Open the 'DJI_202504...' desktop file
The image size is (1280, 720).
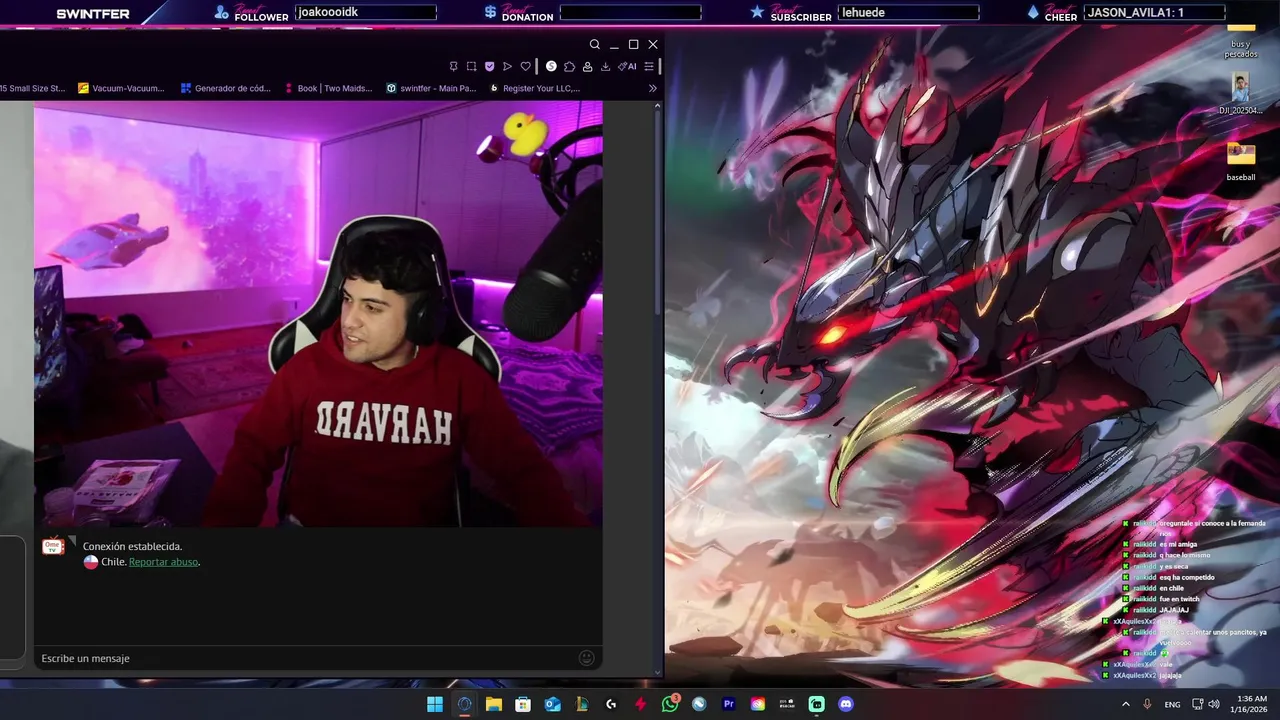pyautogui.click(x=1241, y=94)
